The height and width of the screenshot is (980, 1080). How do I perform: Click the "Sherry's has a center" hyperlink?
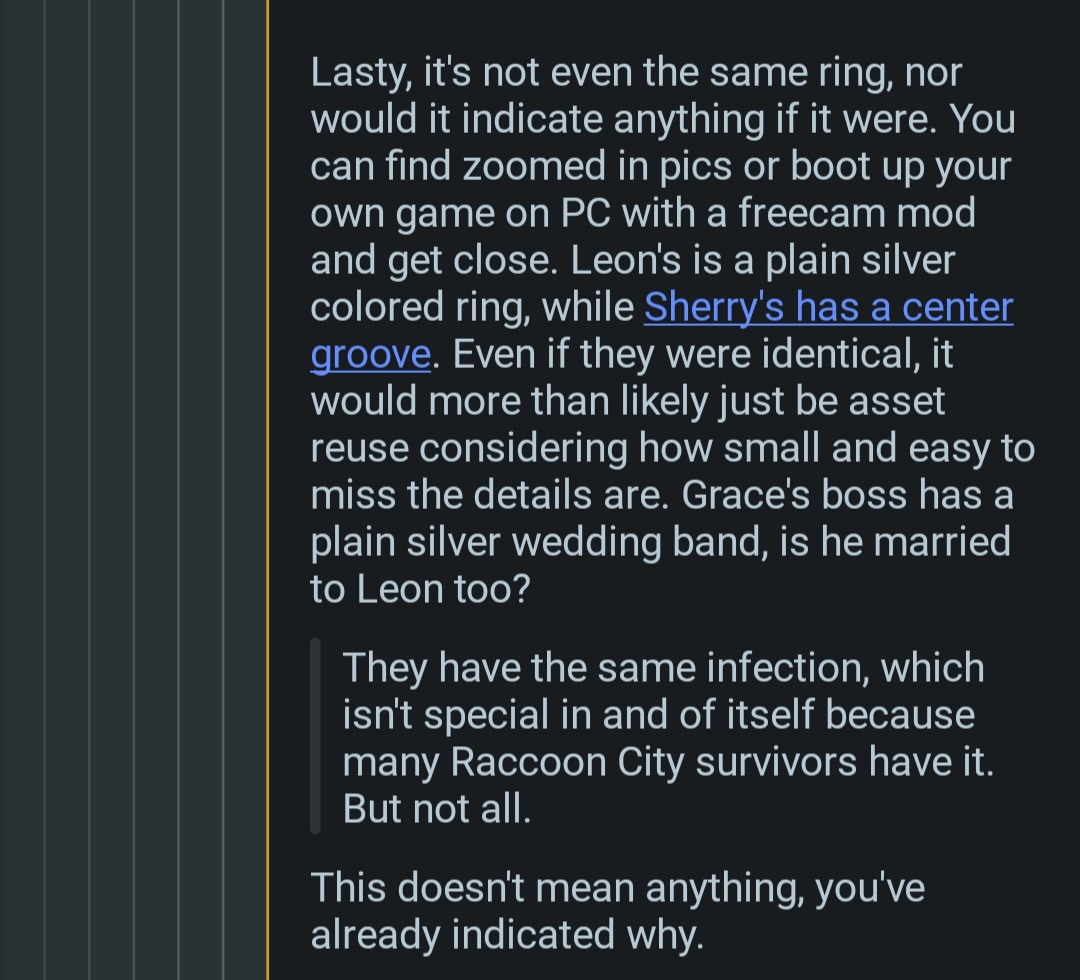tap(828, 307)
